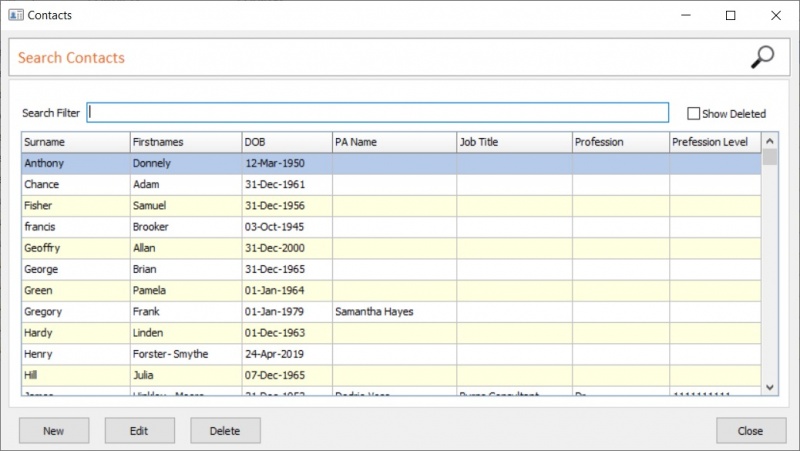
Task: Click firstname Allan cell
Action: (186, 248)
